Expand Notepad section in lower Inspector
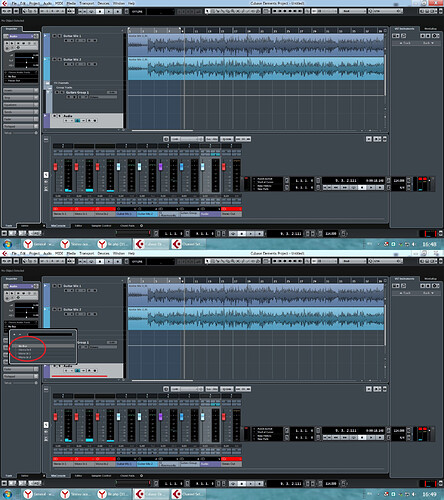 (x=21, y=376)
